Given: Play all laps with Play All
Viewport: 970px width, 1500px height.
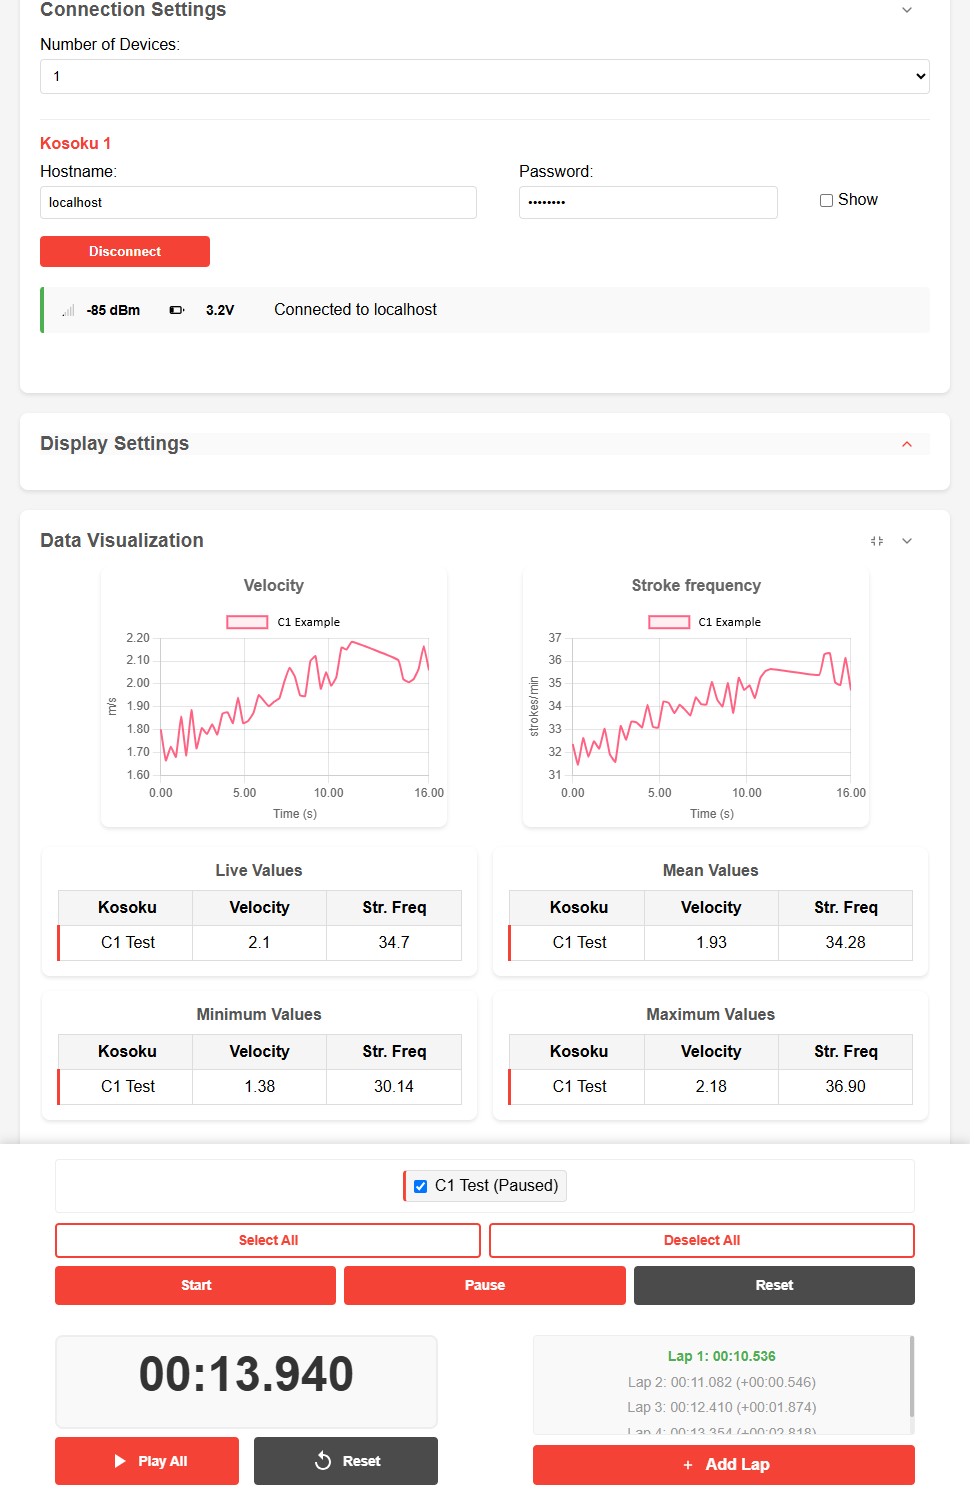Looking at the screenshot, I should coord(147,1461).
